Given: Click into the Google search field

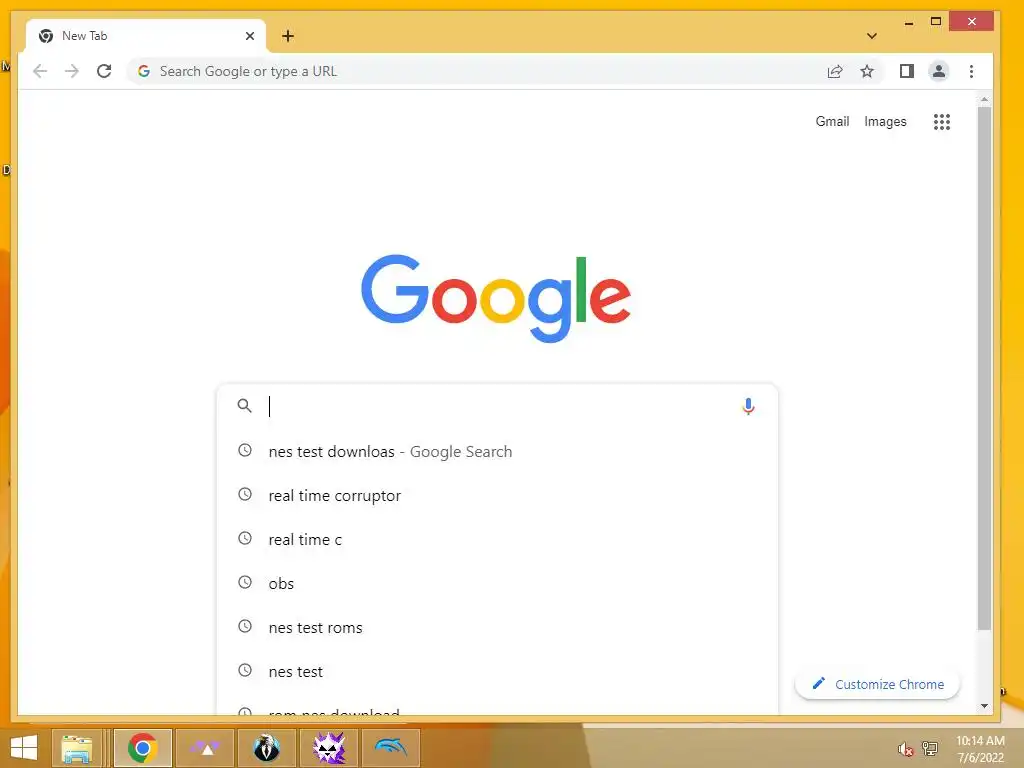Looking at the screenshot, I should (x=496, y=406).
